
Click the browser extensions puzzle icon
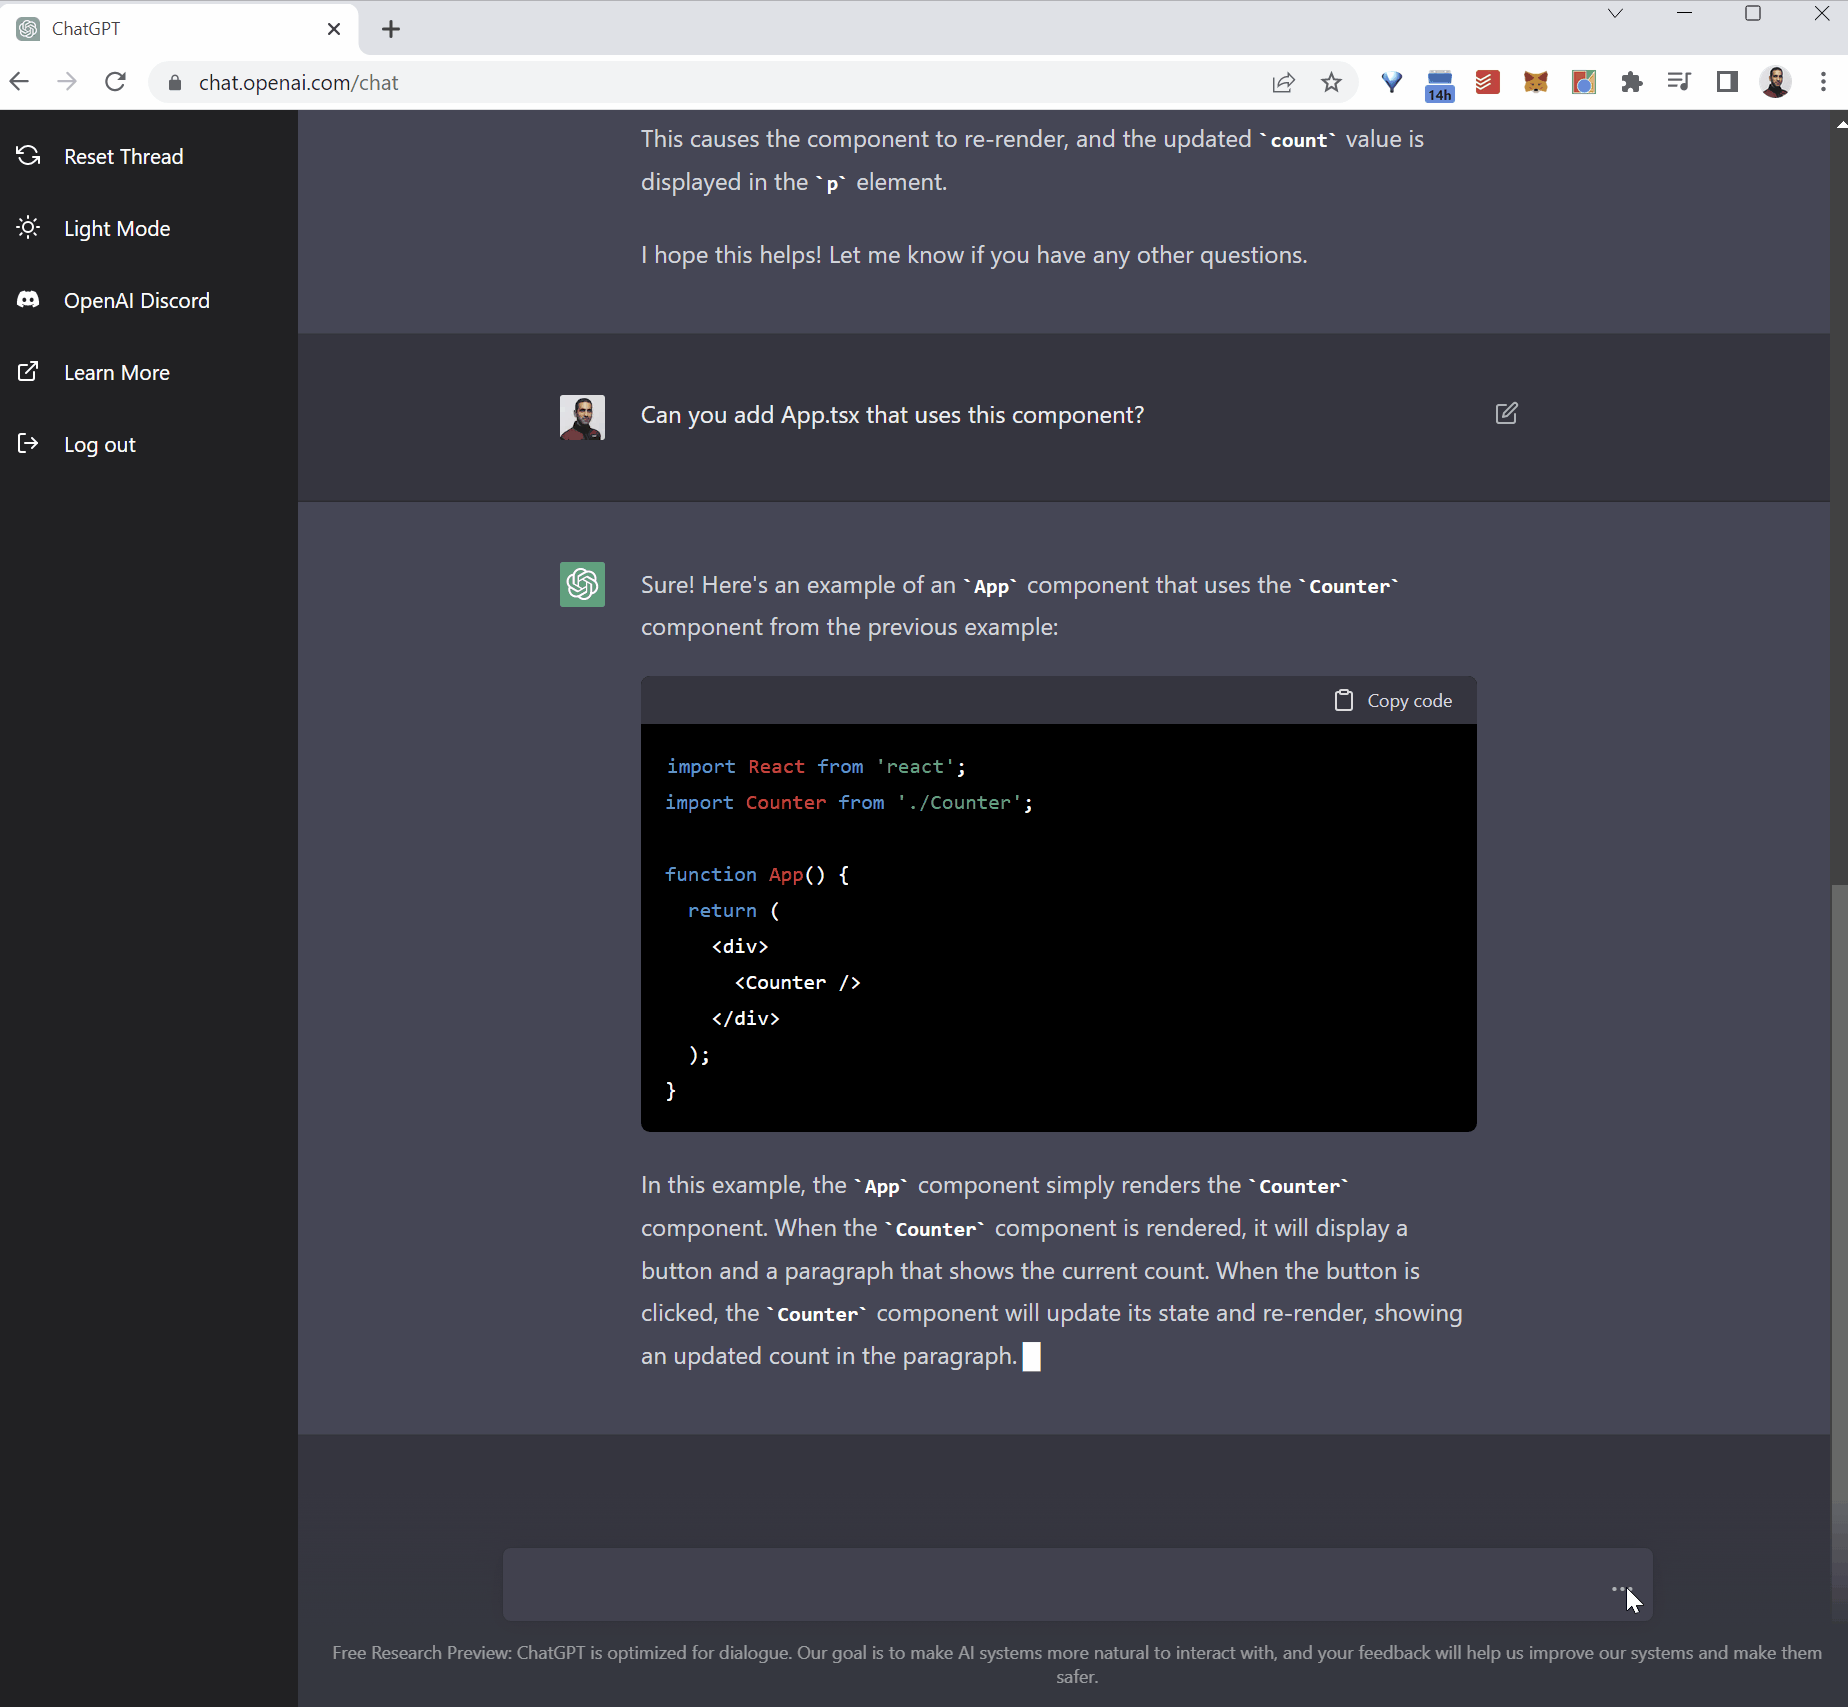point(1631,82)
